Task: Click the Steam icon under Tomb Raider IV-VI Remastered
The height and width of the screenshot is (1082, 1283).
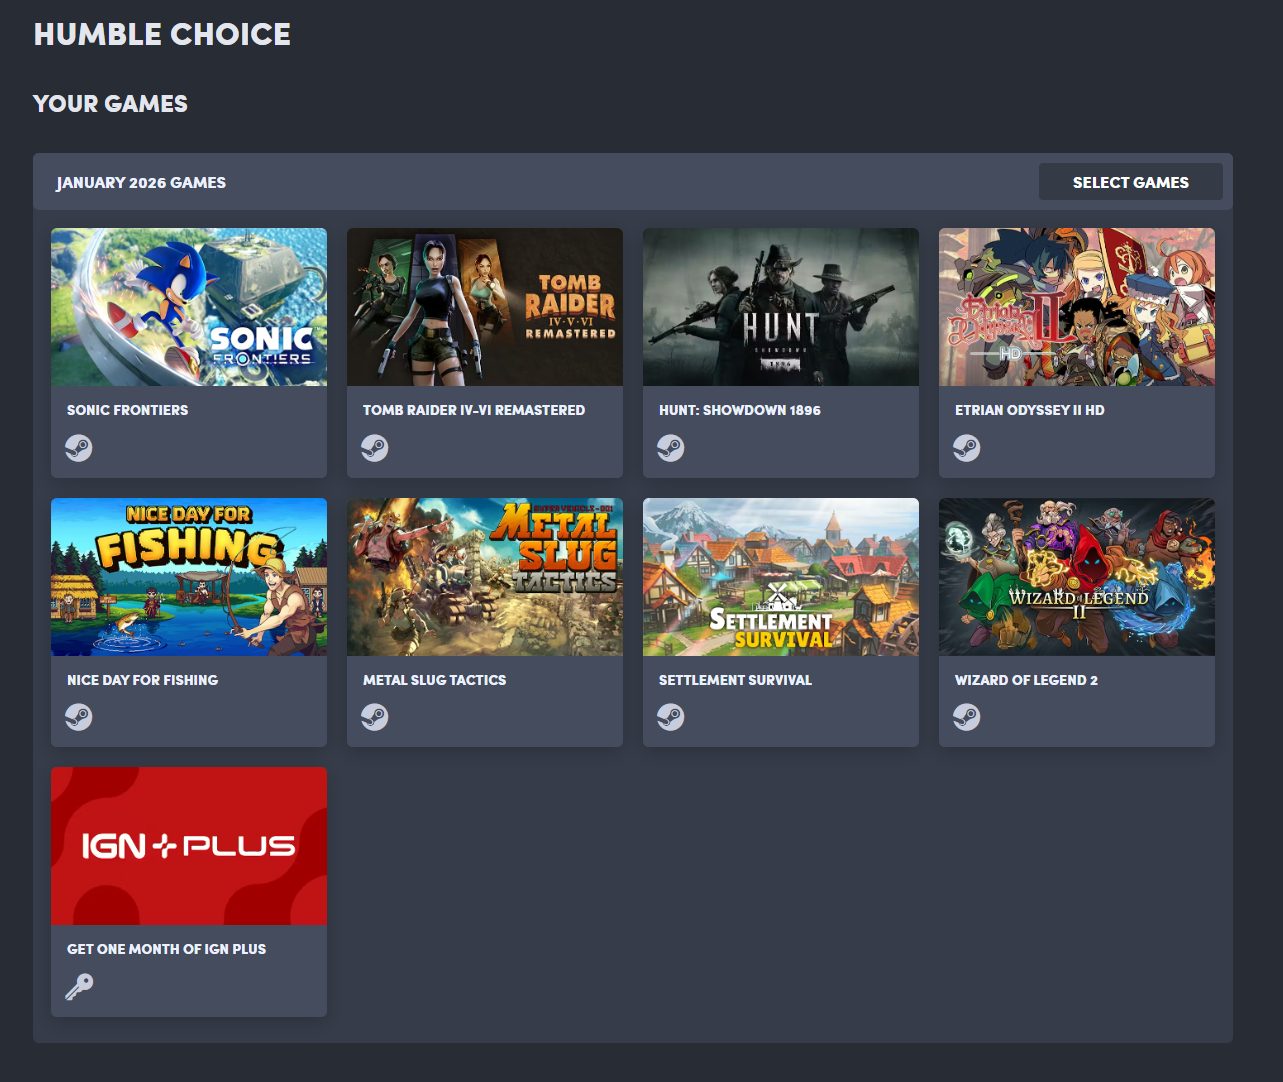Action: [x=375, y=448]
